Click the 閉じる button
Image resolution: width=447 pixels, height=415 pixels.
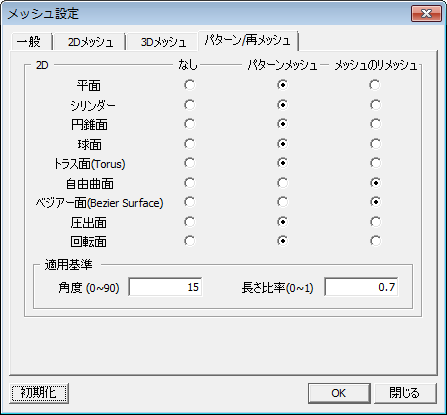click(405, 393)
